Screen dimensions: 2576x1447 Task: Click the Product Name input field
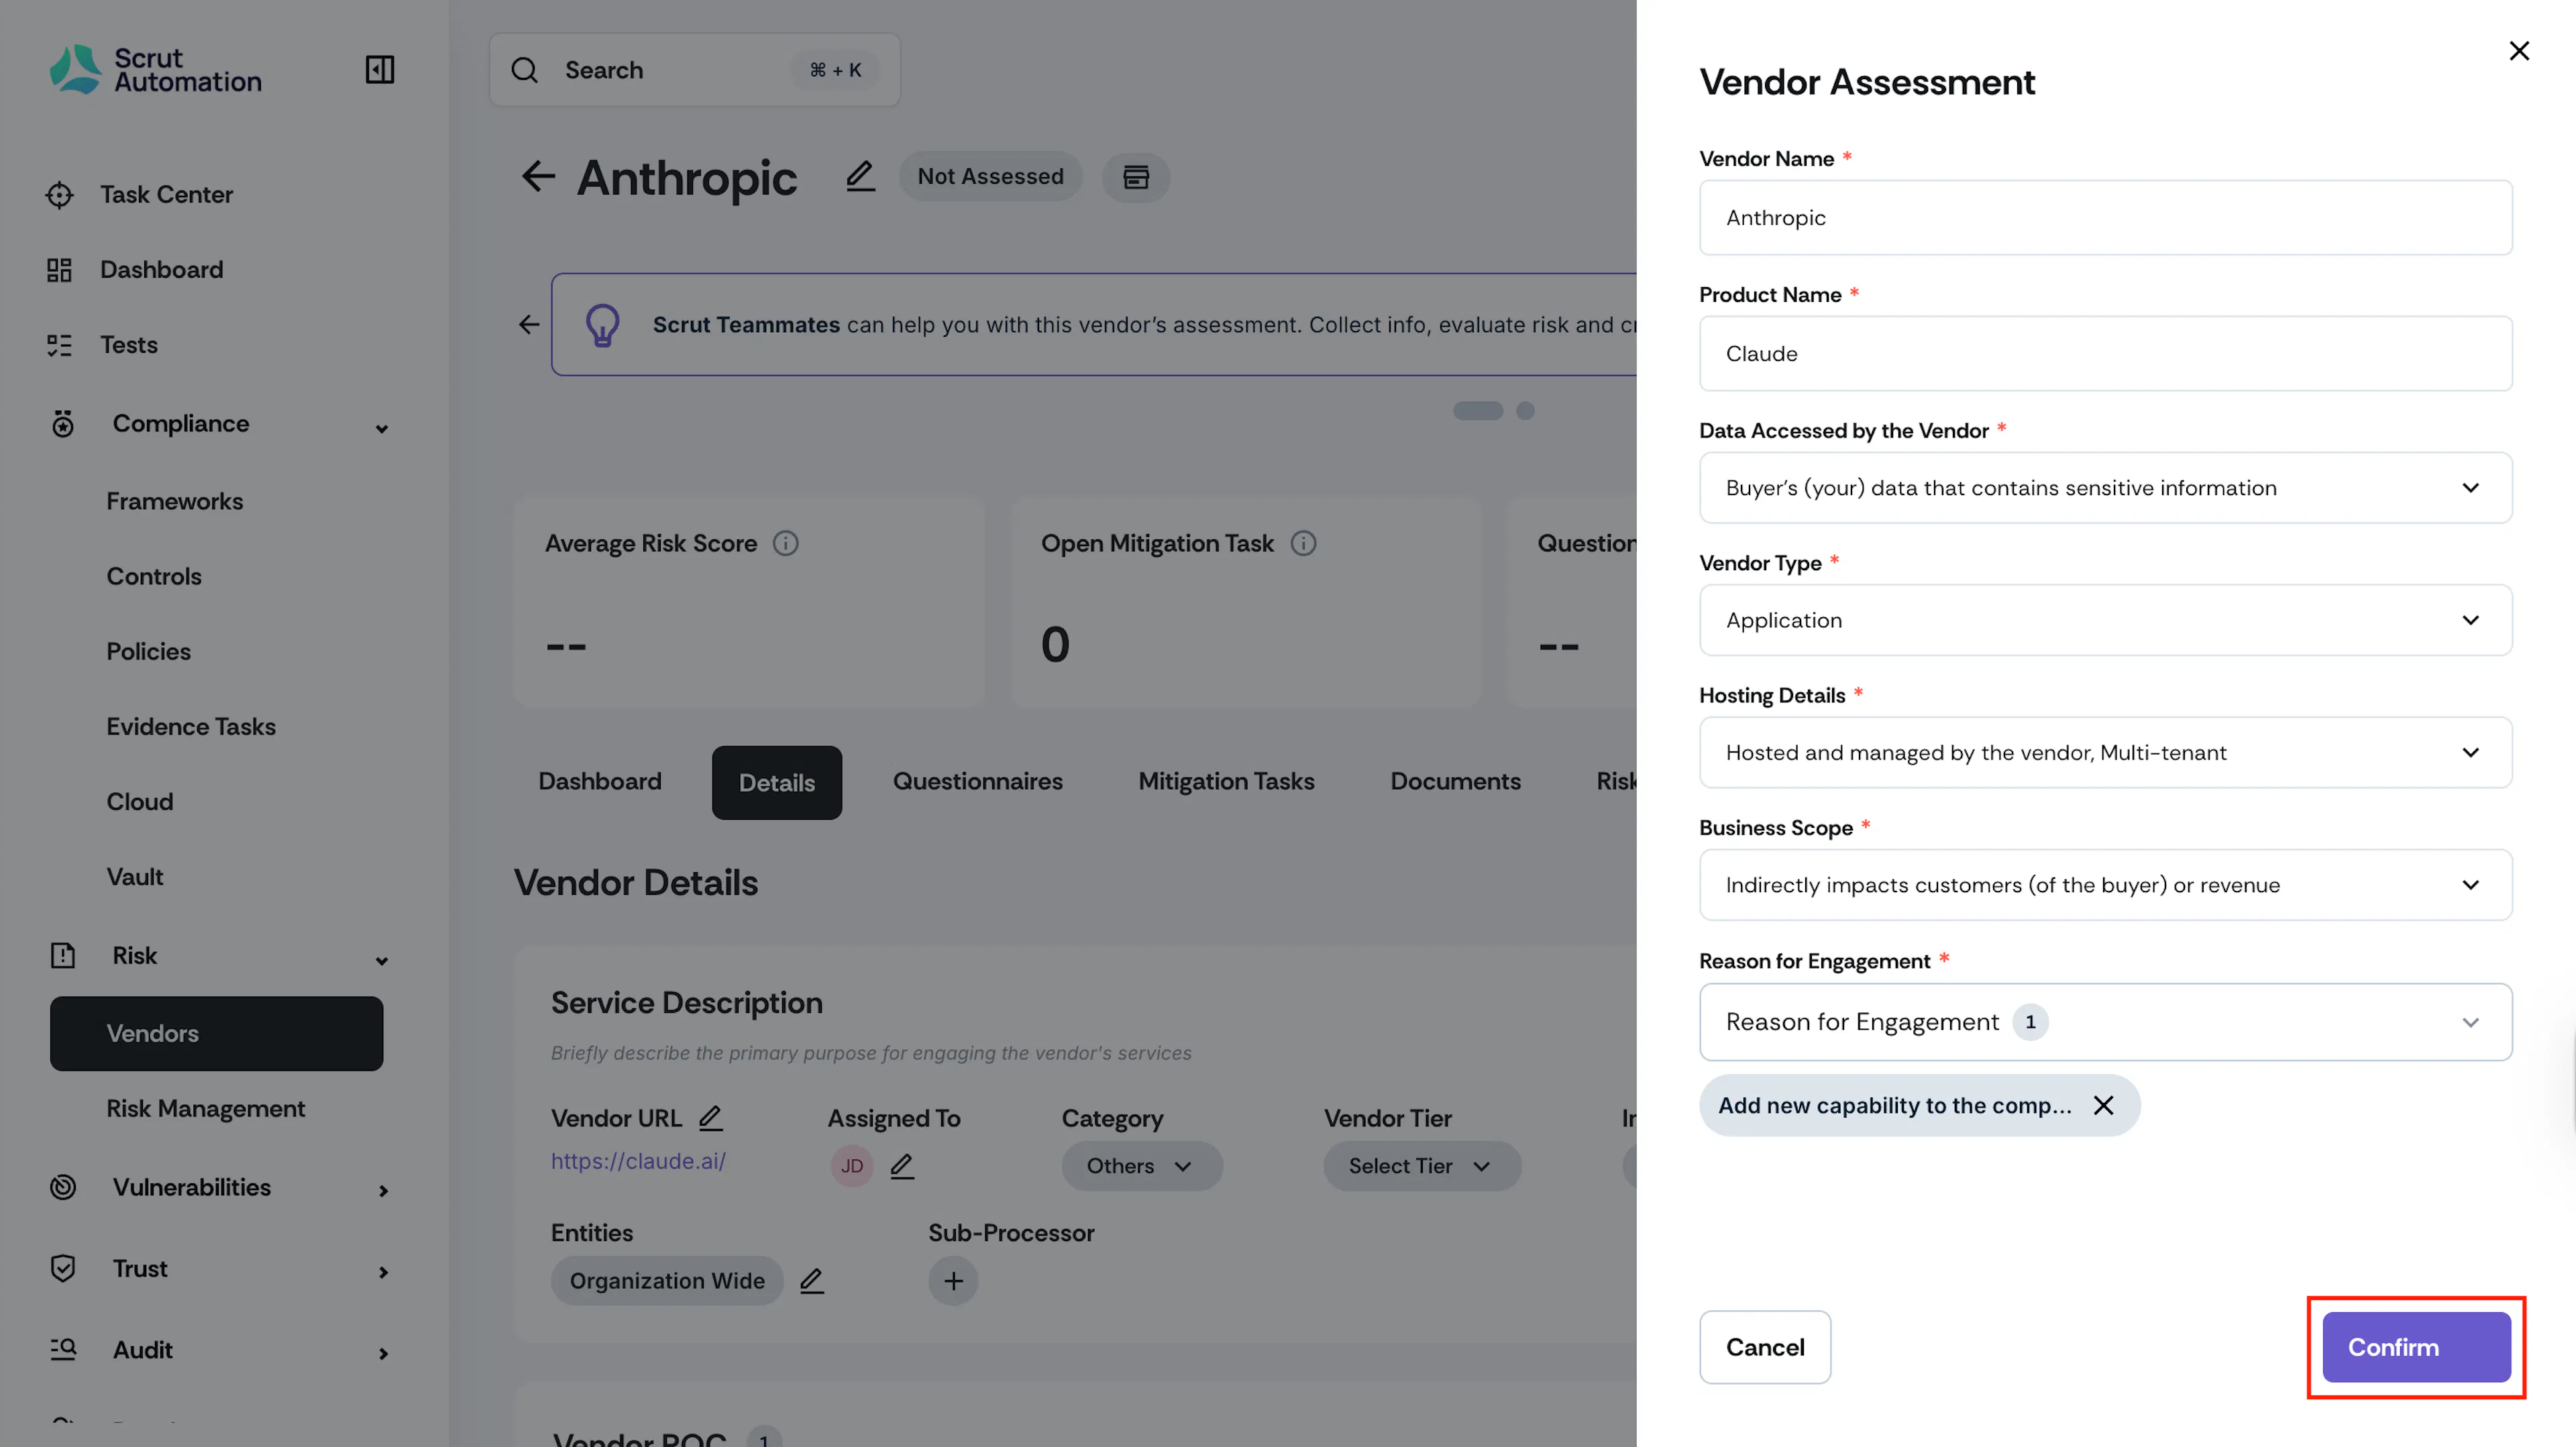pyautogui.click(x=2105, y=353)
